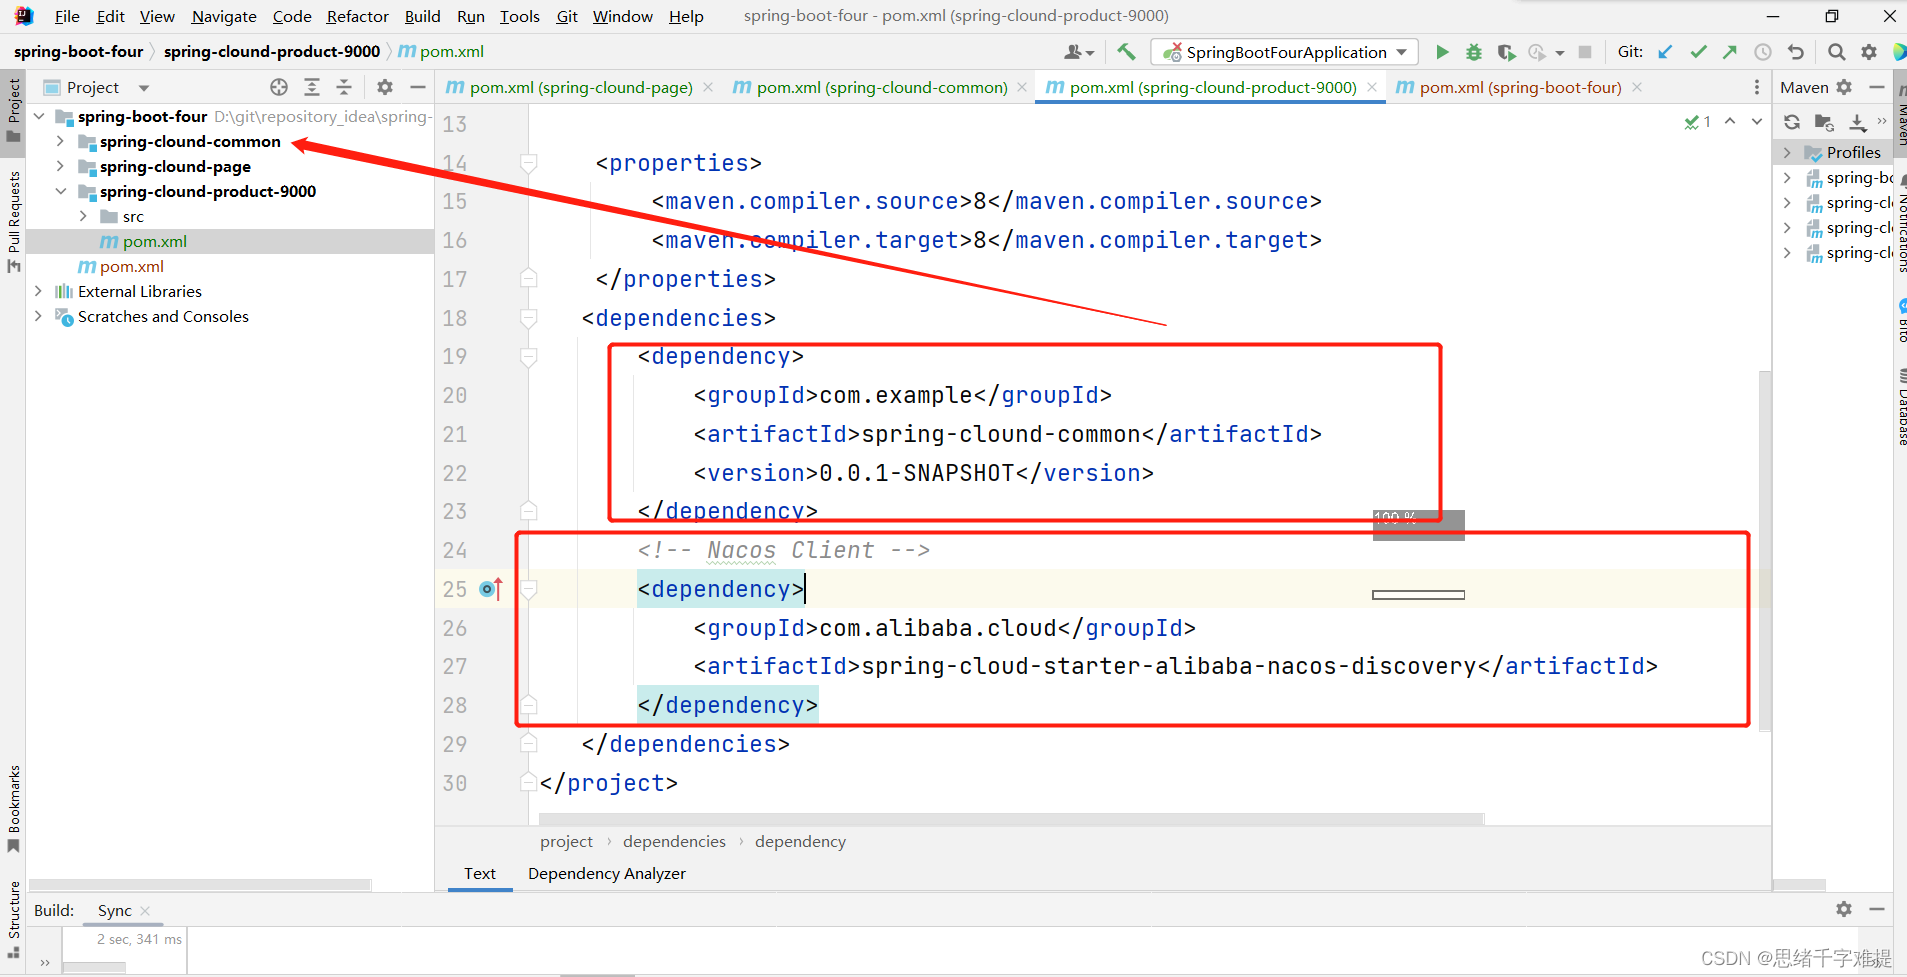Expand the src folder node
The width and height of the screenshot is (1907, 977).
(x=83, y=216)
